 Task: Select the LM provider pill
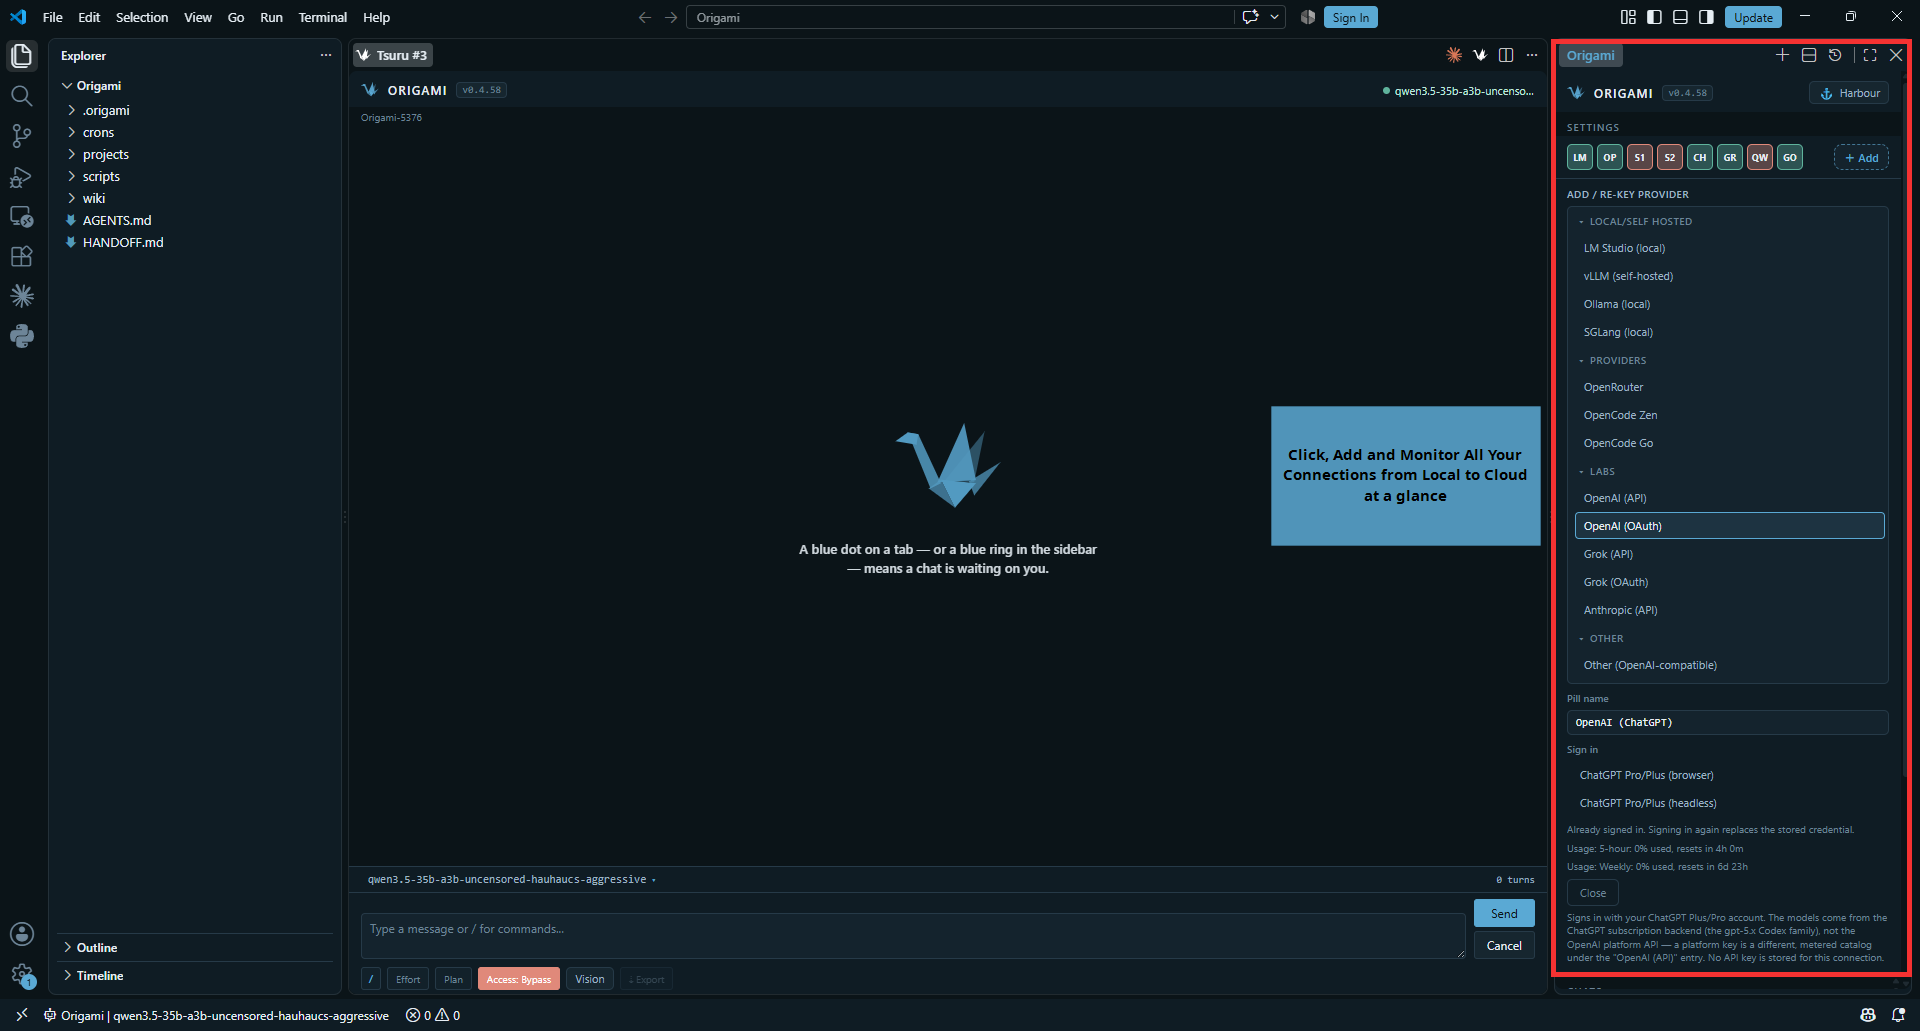[x=1580, y=157]
